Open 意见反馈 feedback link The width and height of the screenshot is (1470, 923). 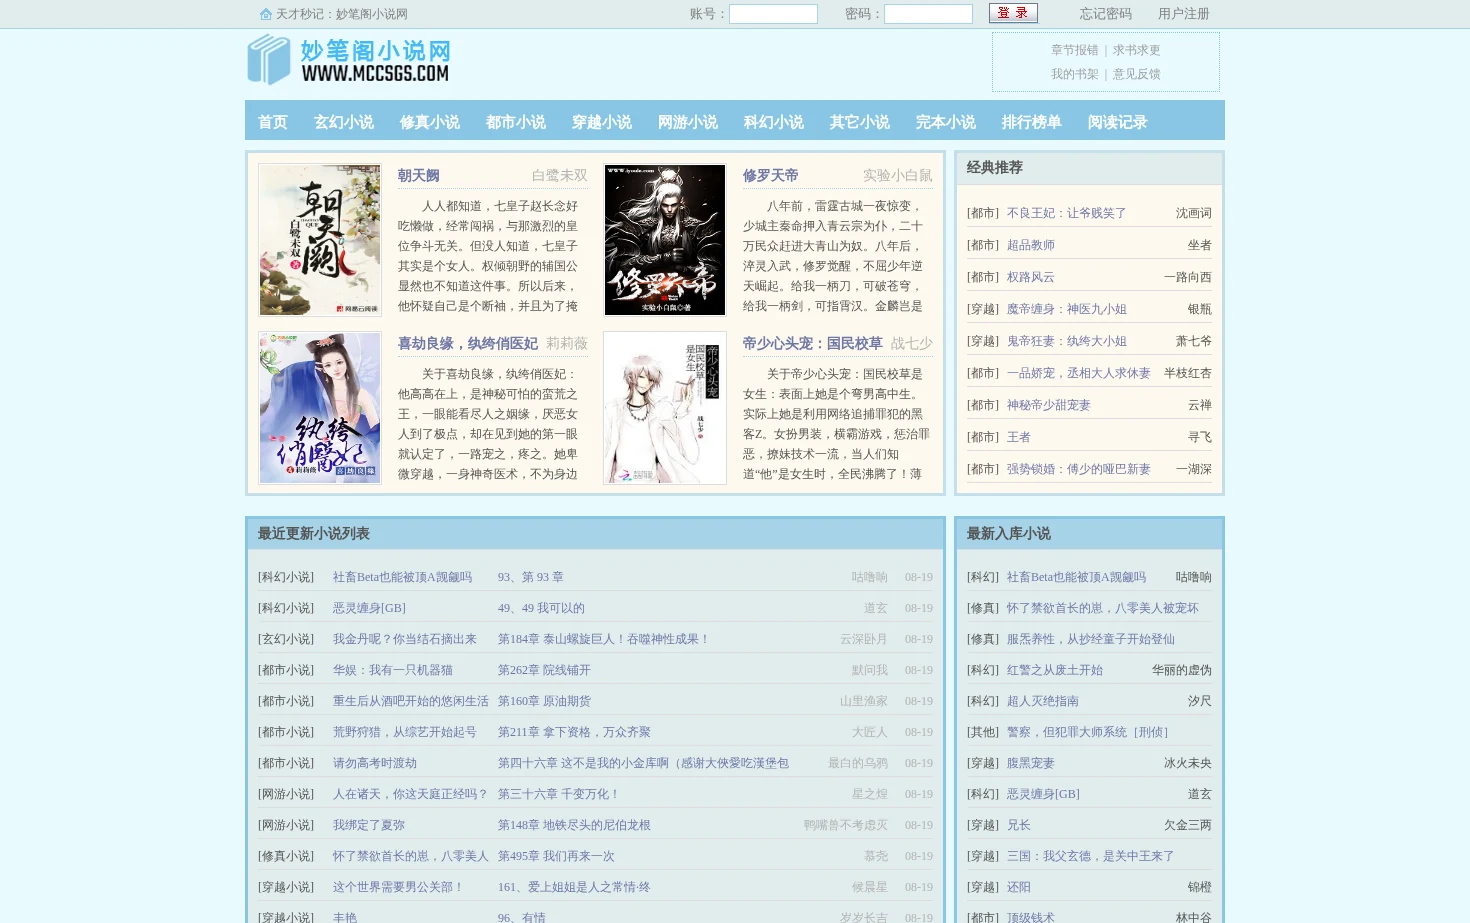pyautogui.click(x=1136, y=74)
